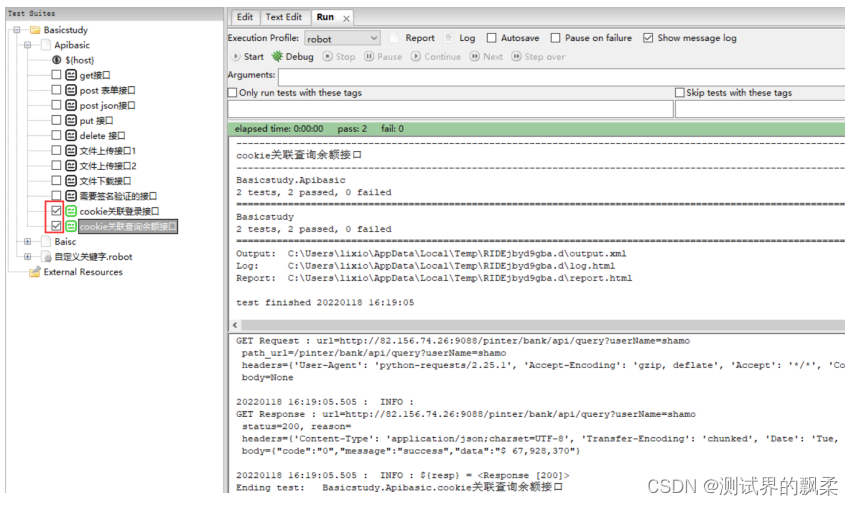The width and height of the screenshot is (853, 505).
Task: Click the Skip tests tags input field
Action: pos(760,109)
